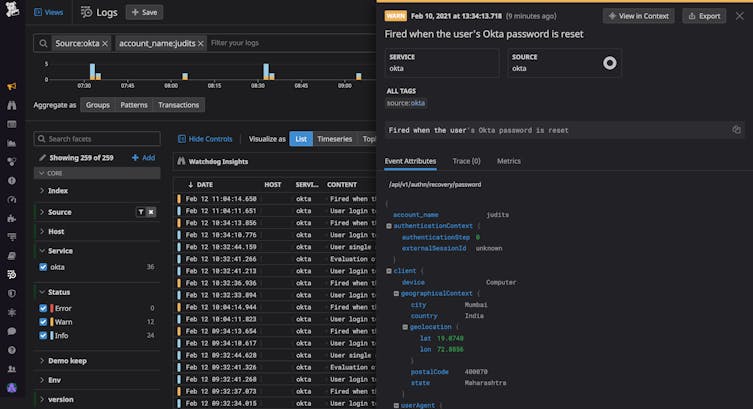753x409 pixels.
Task: Toggle the Warn status checkbox
Action: [43, 322]
